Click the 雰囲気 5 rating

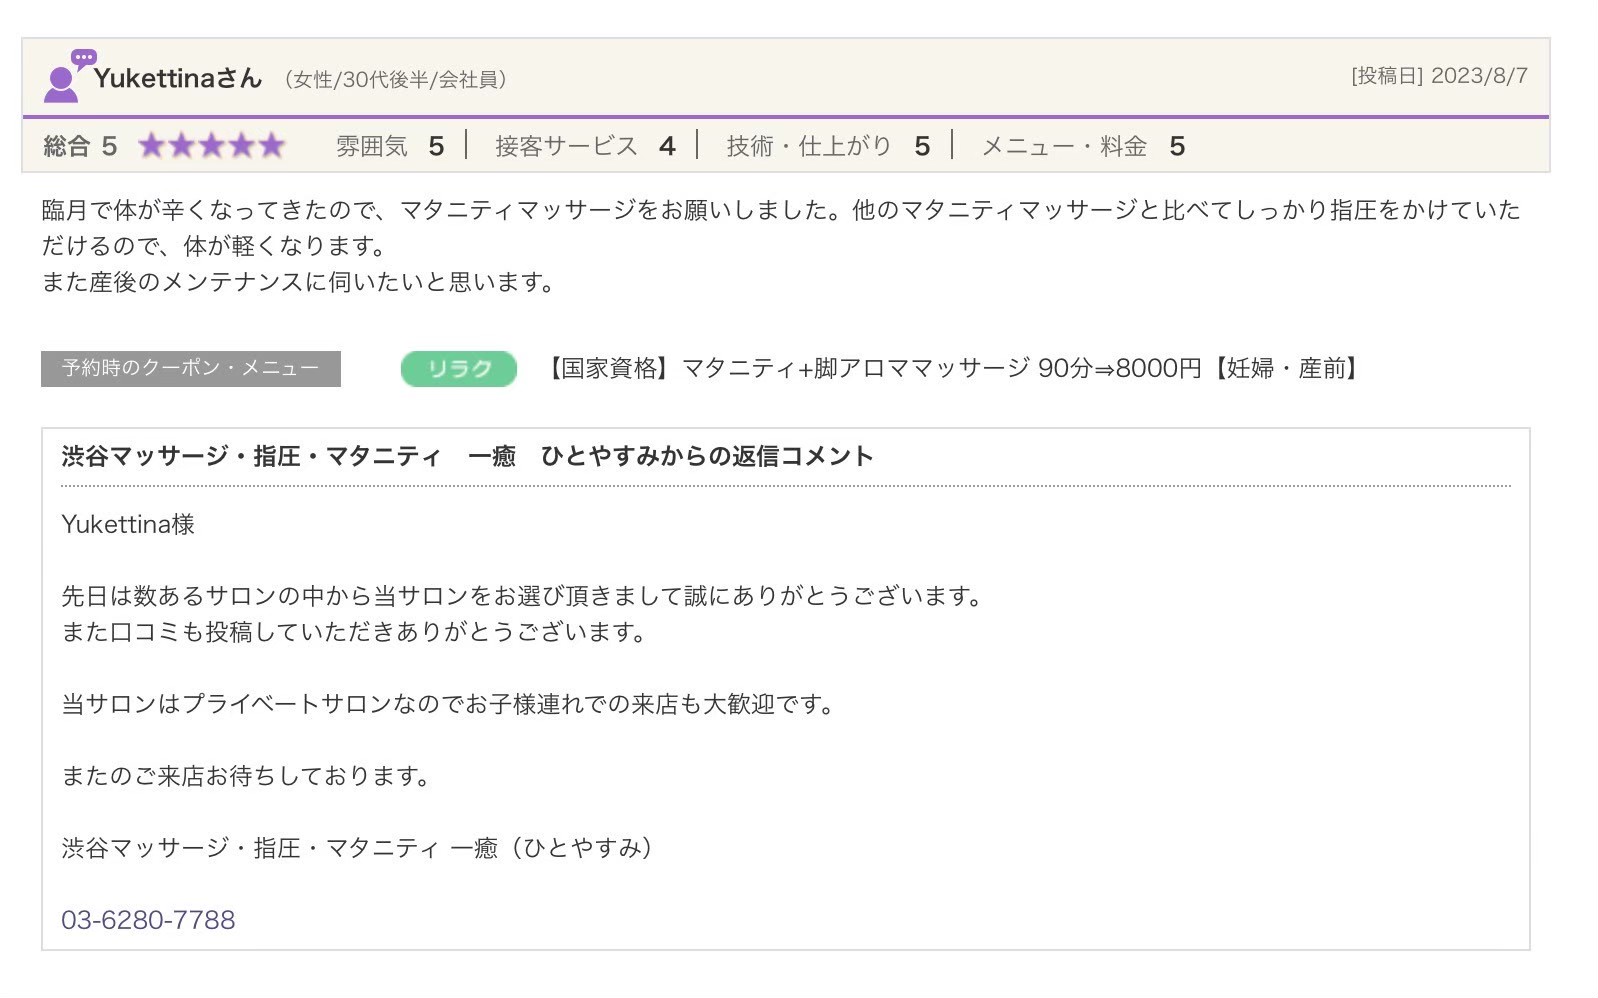(390, 146)
